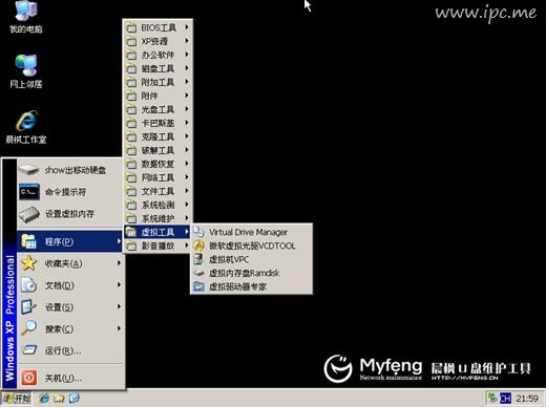This screenshot has height=408, width=549.
Task: Click the 开始 Start button
Action: pos(16,399)
